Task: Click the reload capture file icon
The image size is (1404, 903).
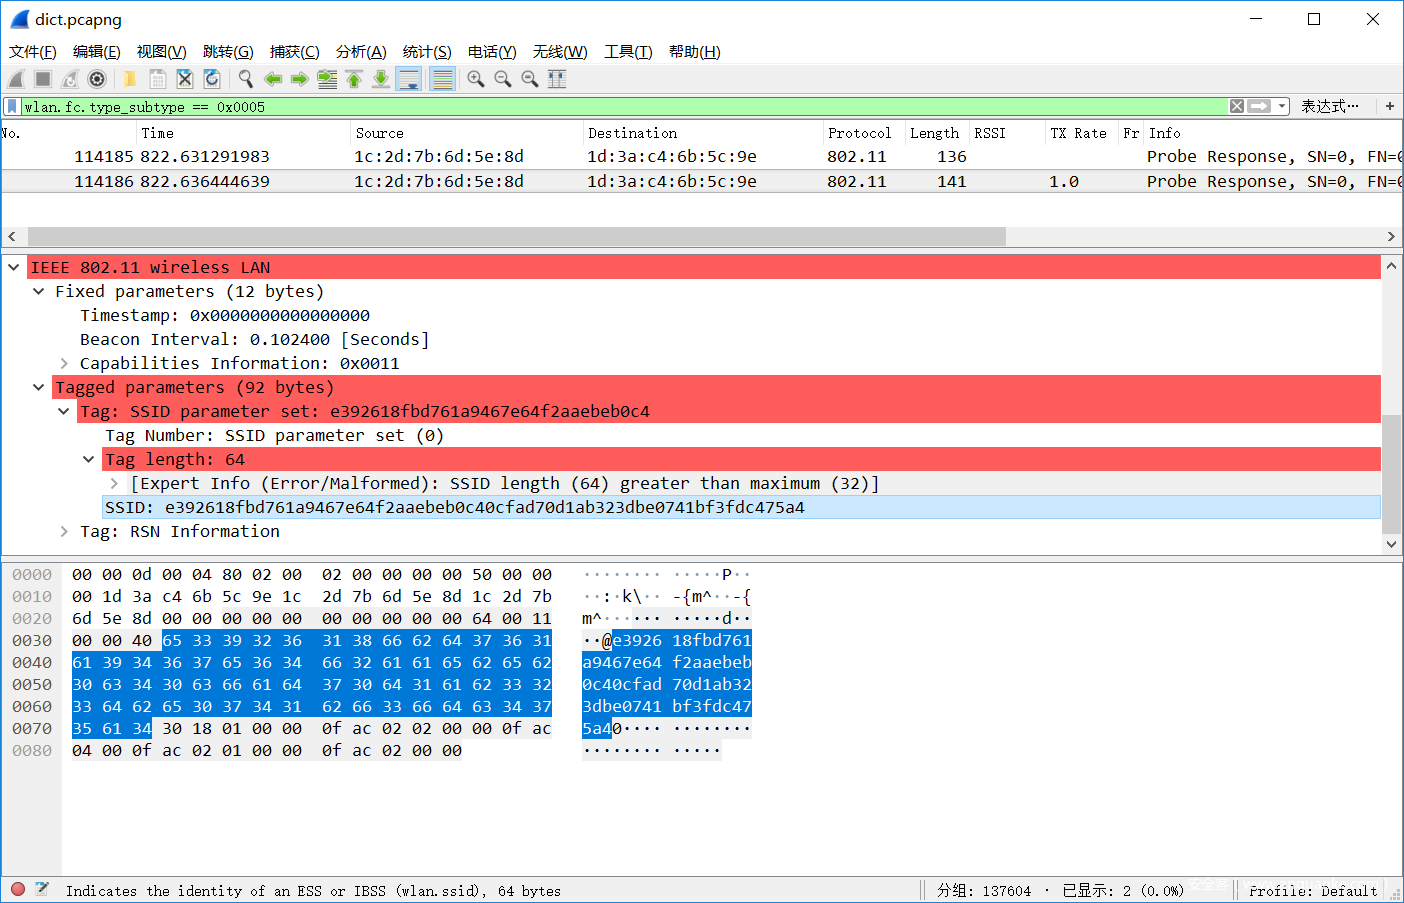Action: click(212, 79)
